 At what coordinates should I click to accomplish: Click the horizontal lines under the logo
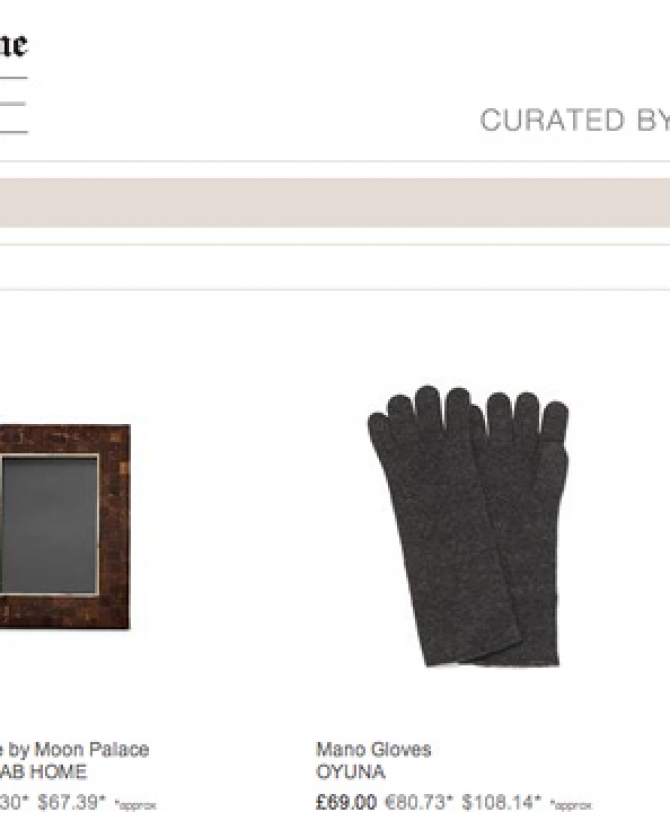[13, 105]
